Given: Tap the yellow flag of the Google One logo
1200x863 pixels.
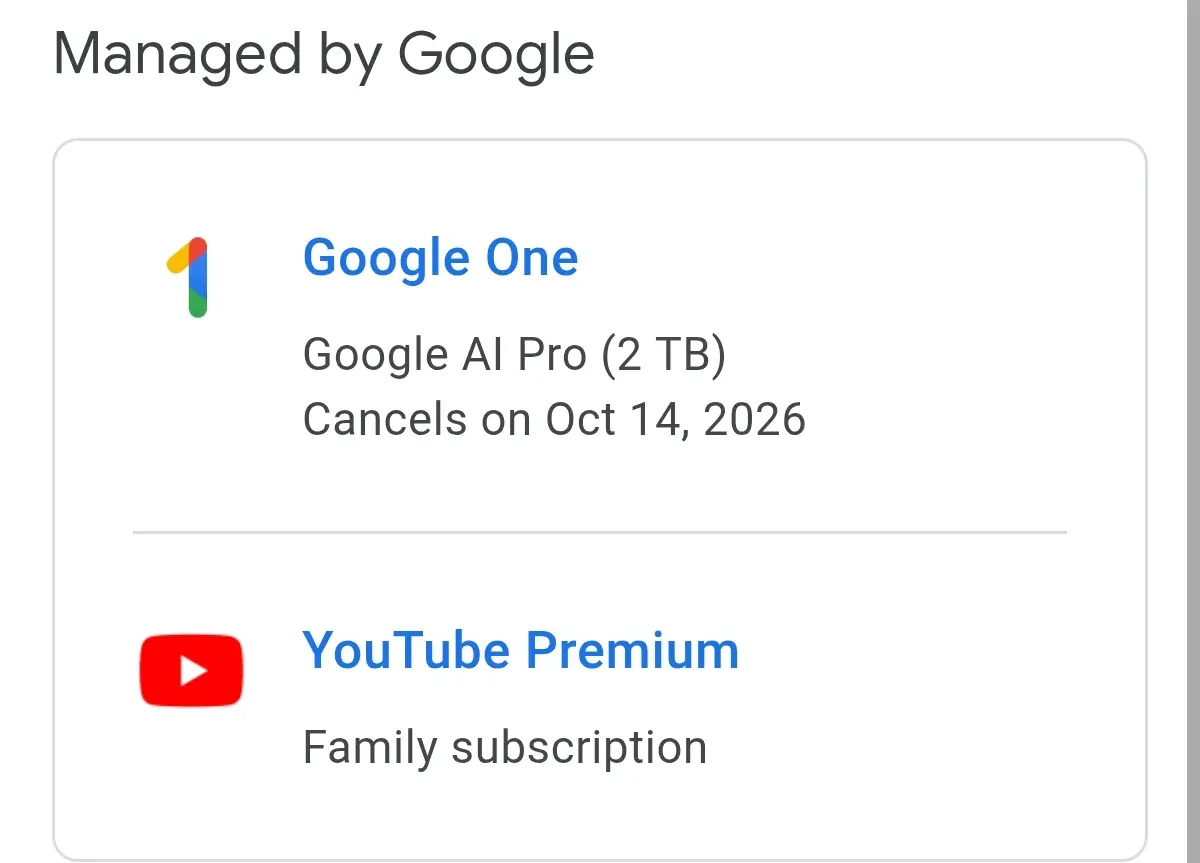Looking at the screenshot, I should pyautogui.click(x=178, y=257).
